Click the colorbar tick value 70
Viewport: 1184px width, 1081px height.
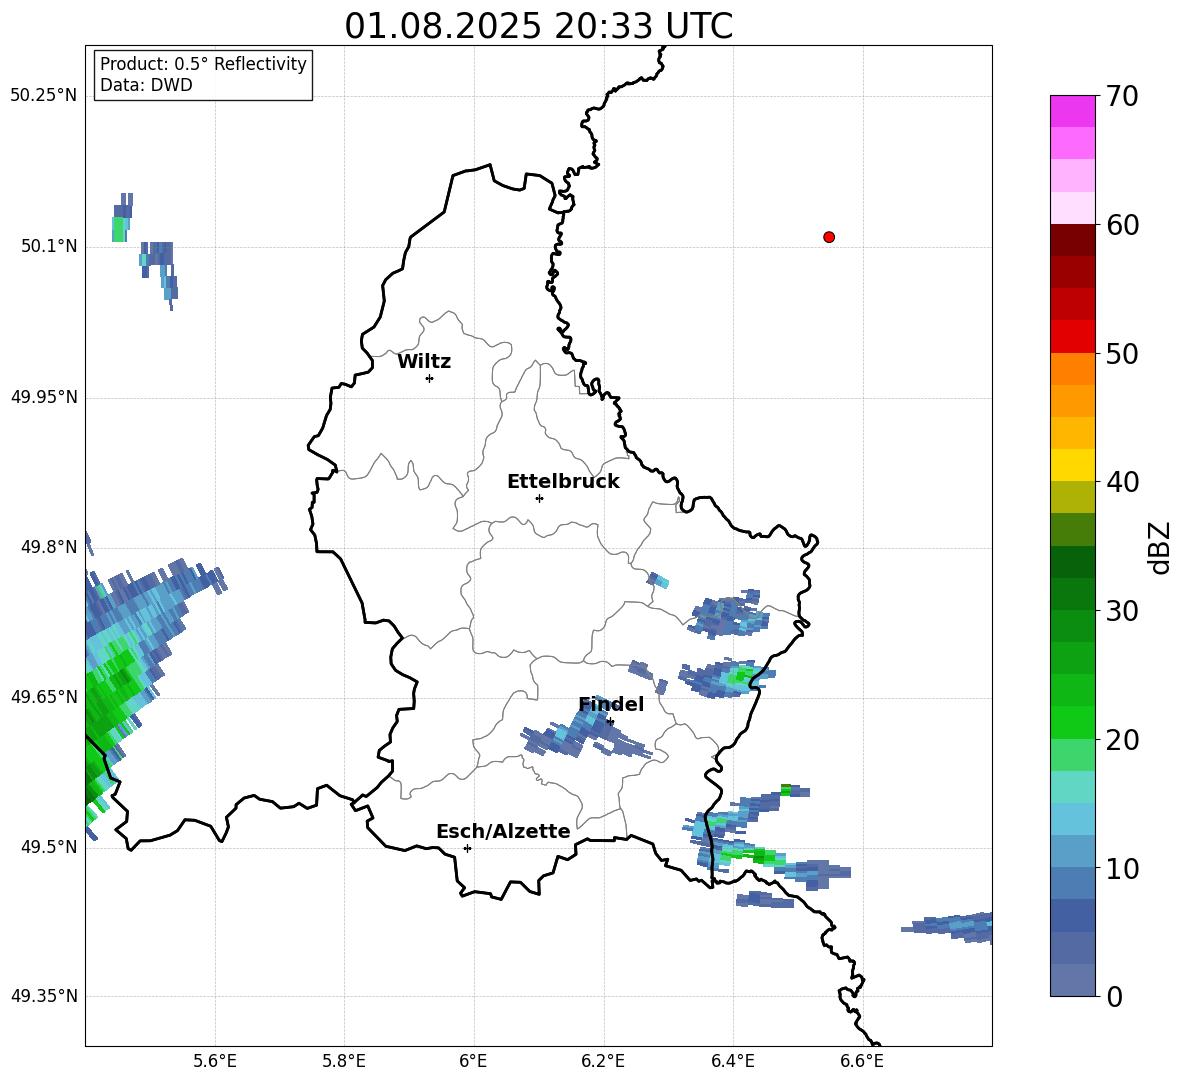(x=1122, y=97)
